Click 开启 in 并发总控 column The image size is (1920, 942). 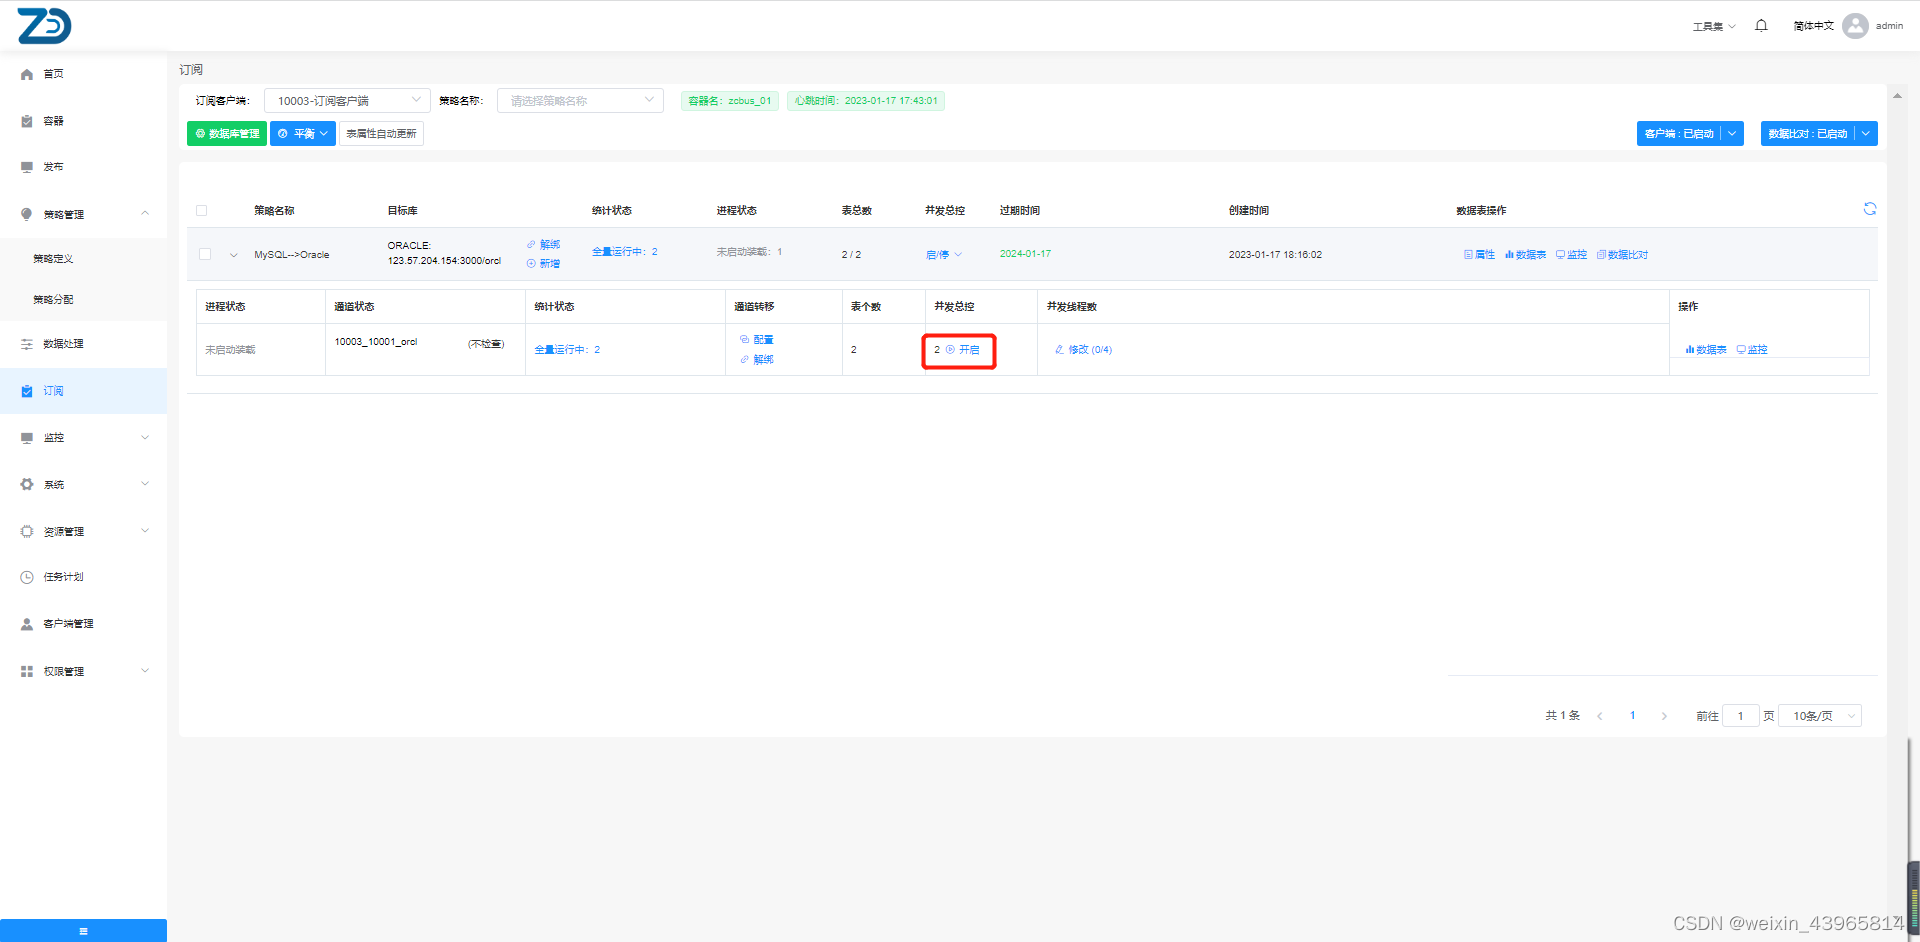point(963,350)
